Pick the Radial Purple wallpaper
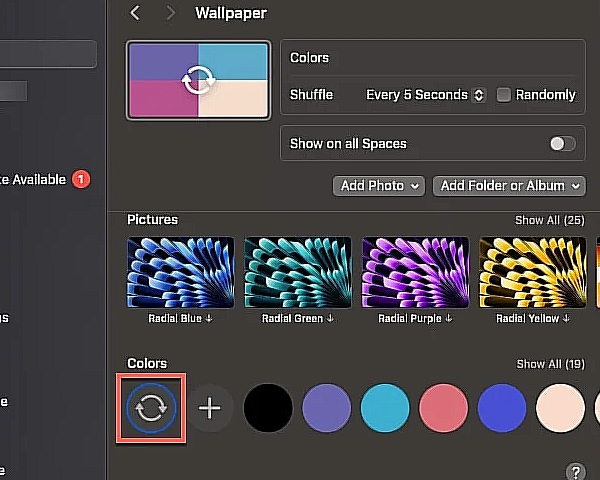 [415, 273]
